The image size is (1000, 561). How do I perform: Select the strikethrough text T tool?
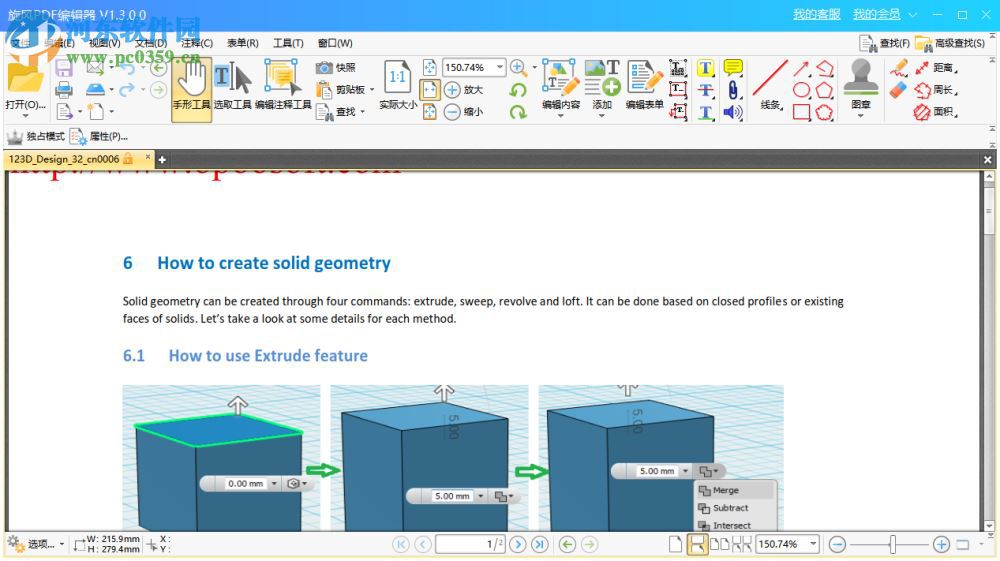pos(705,91)
